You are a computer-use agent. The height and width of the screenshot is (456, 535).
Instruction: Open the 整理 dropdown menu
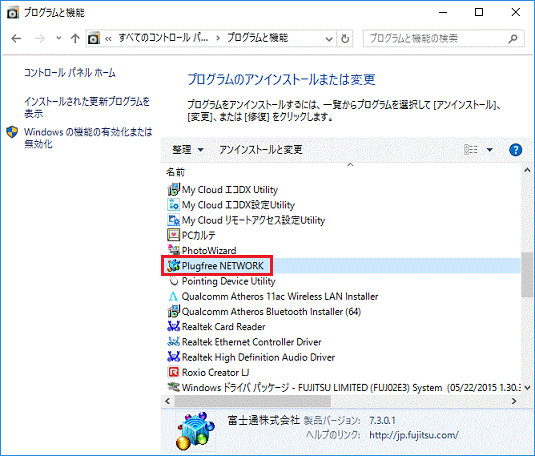click(188, 149)
